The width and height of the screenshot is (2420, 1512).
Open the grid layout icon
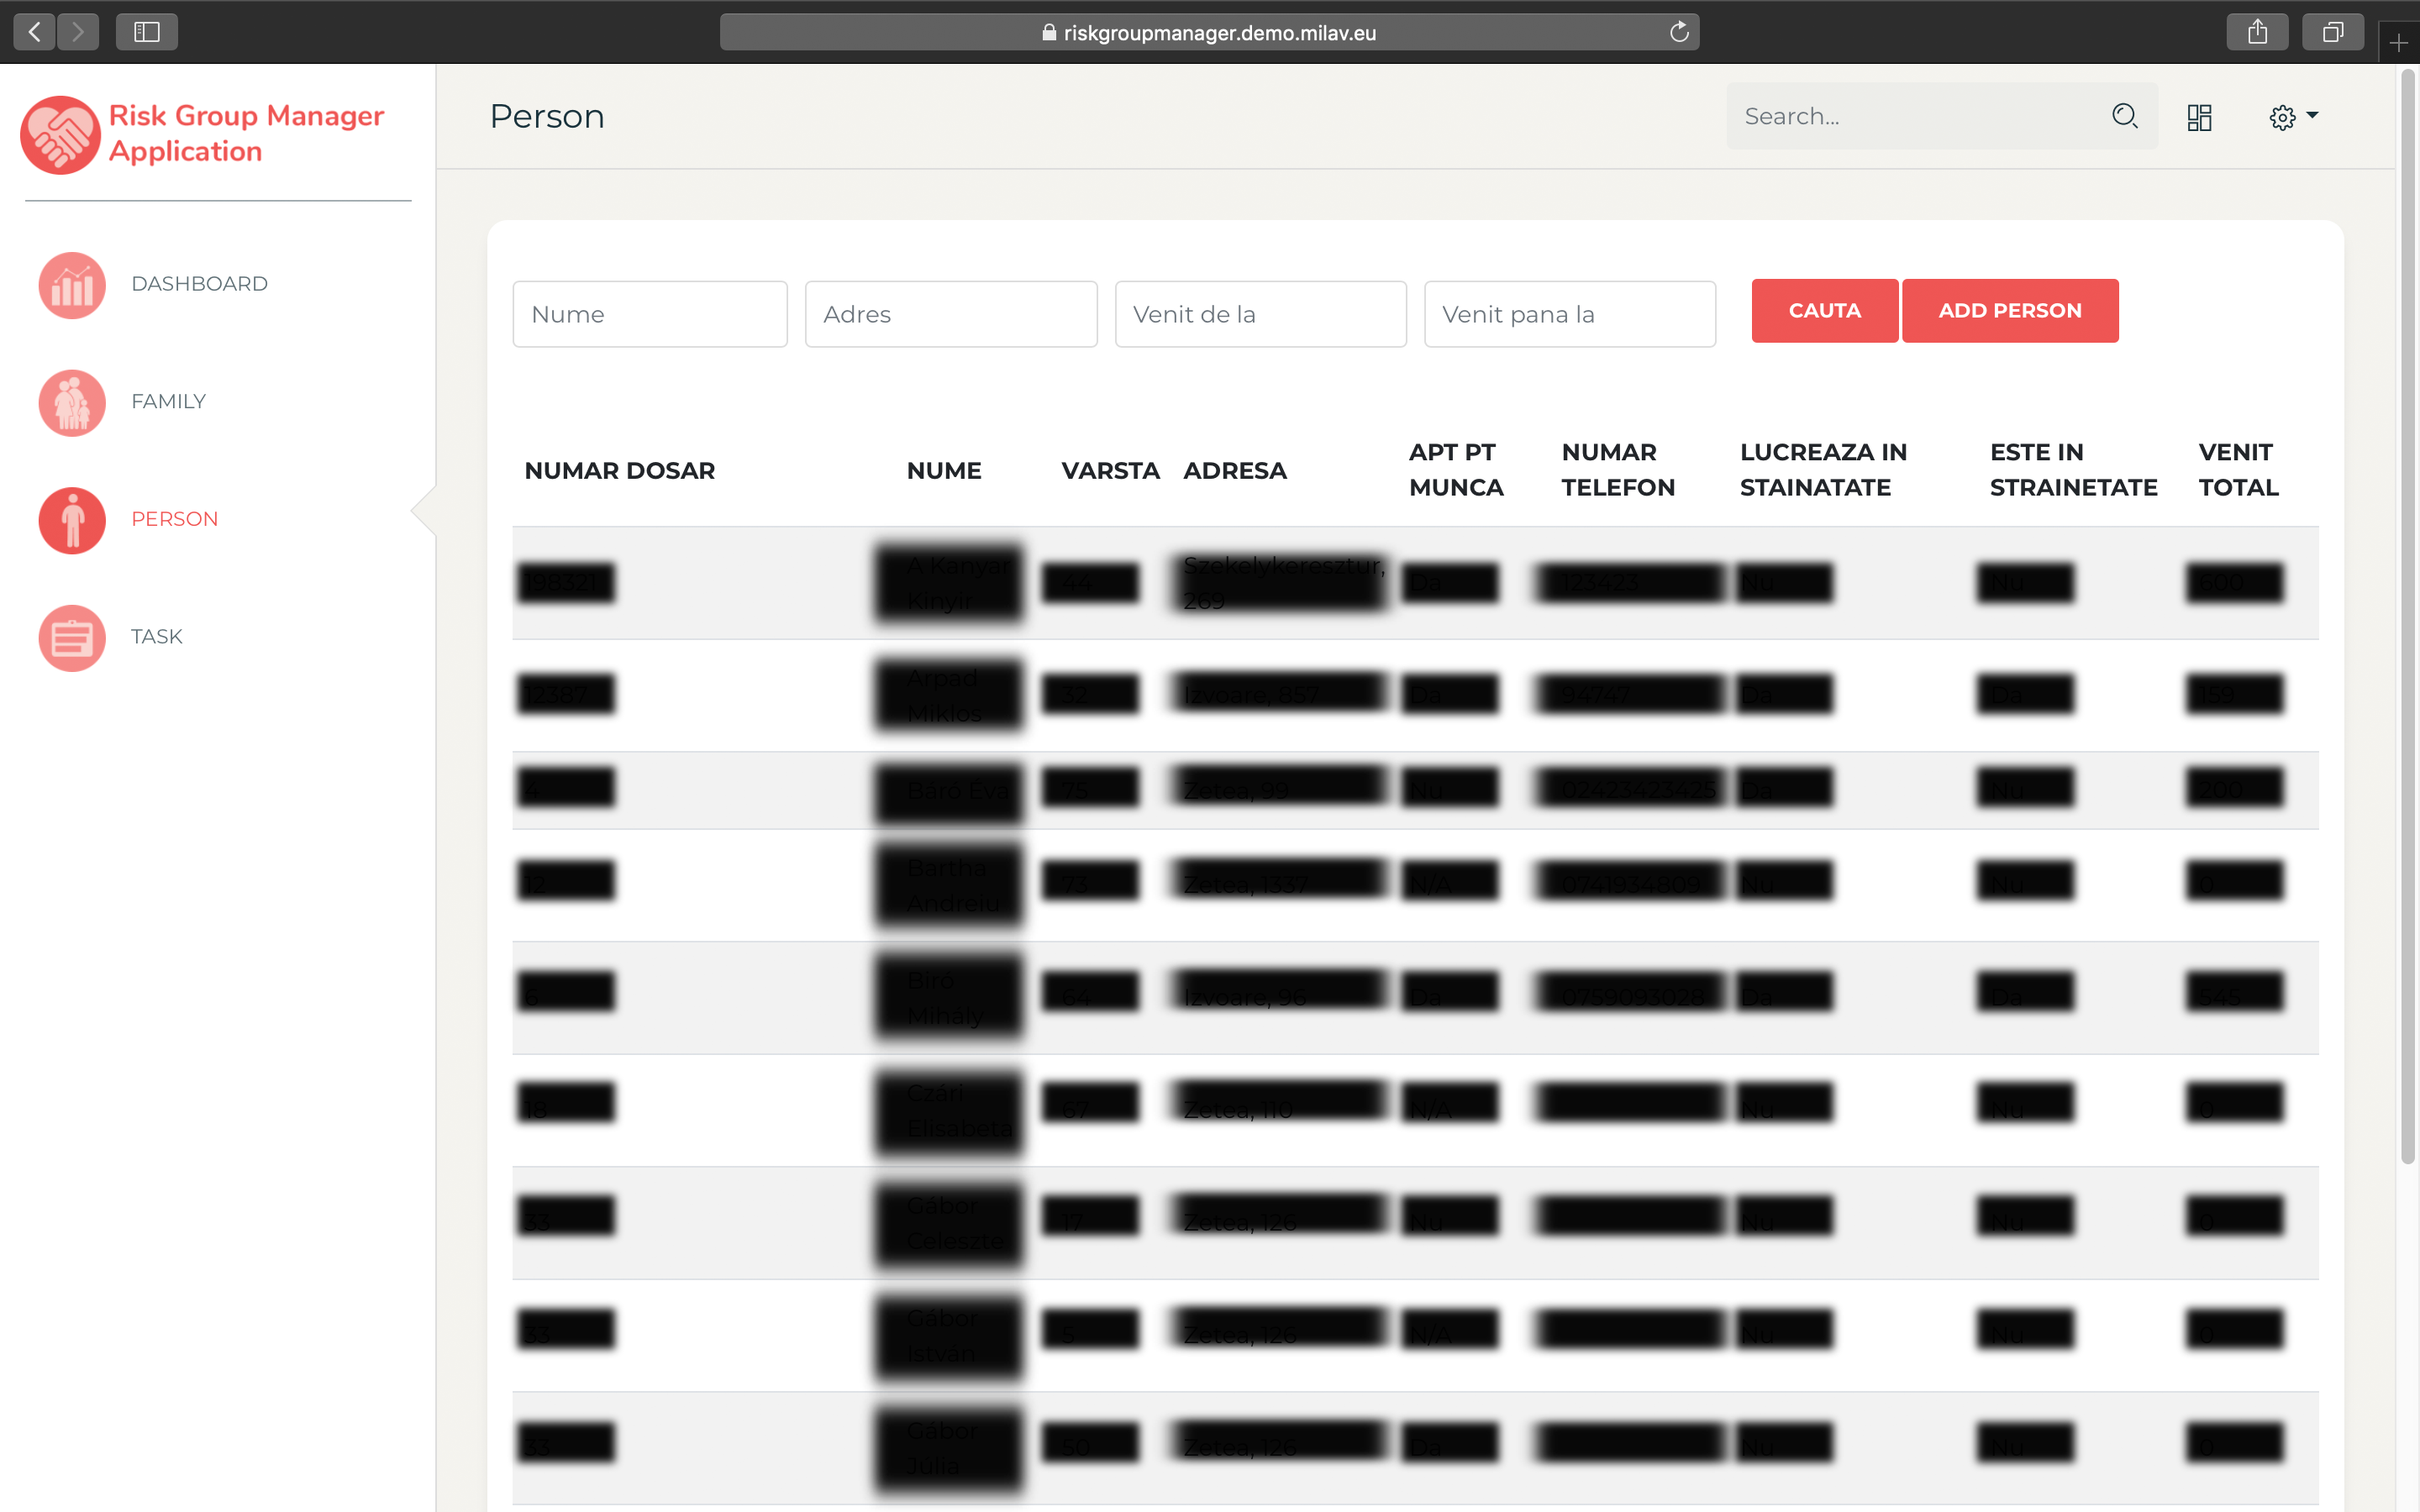click(2199, 117)
